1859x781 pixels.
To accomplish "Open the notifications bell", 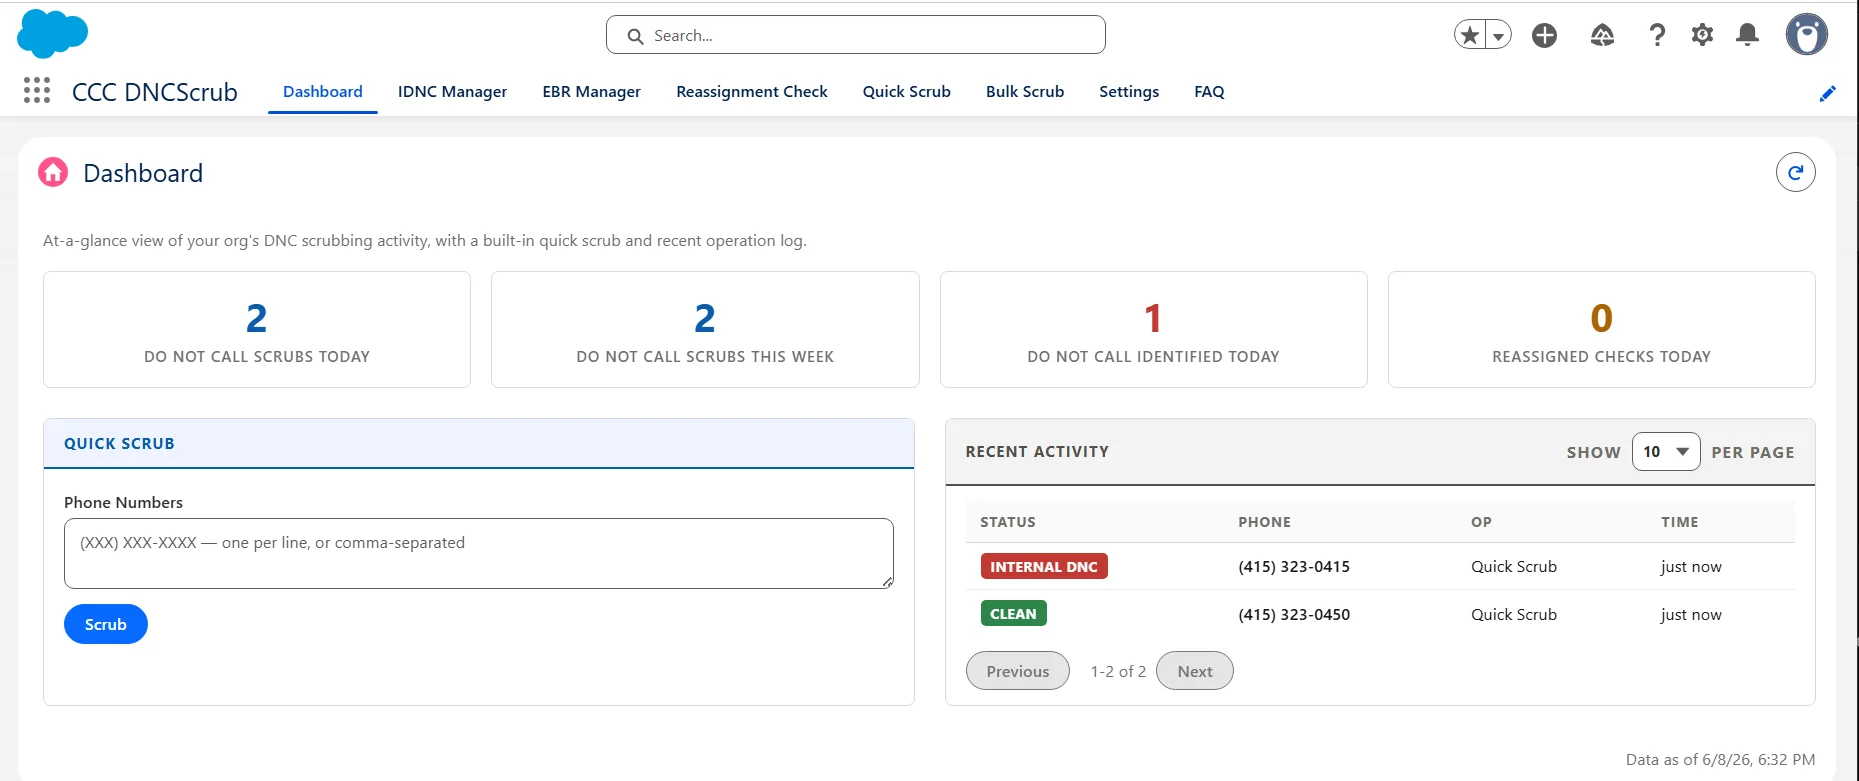I will coord(1747,35).
